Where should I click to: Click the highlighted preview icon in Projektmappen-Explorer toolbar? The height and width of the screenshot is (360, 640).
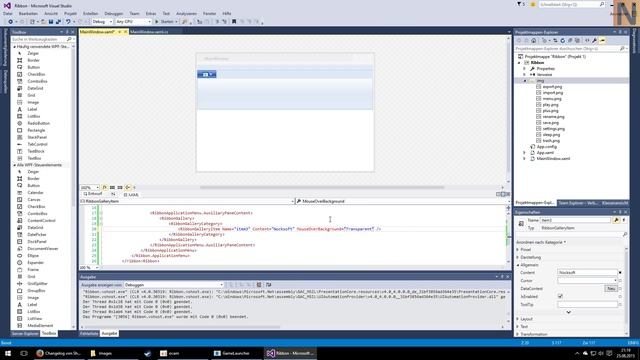pyautogui.click(x=602, y=40)
